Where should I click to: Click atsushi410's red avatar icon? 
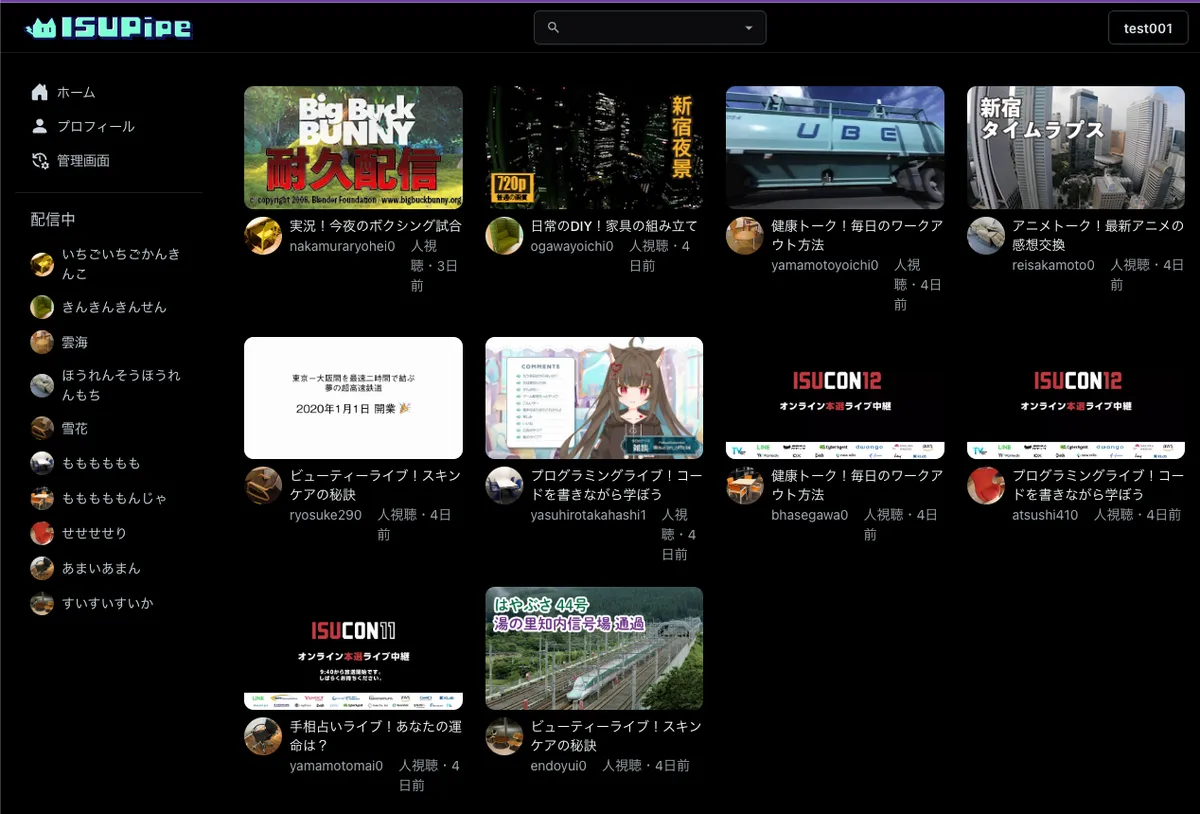pyautogui.click(x=986, y=485)
